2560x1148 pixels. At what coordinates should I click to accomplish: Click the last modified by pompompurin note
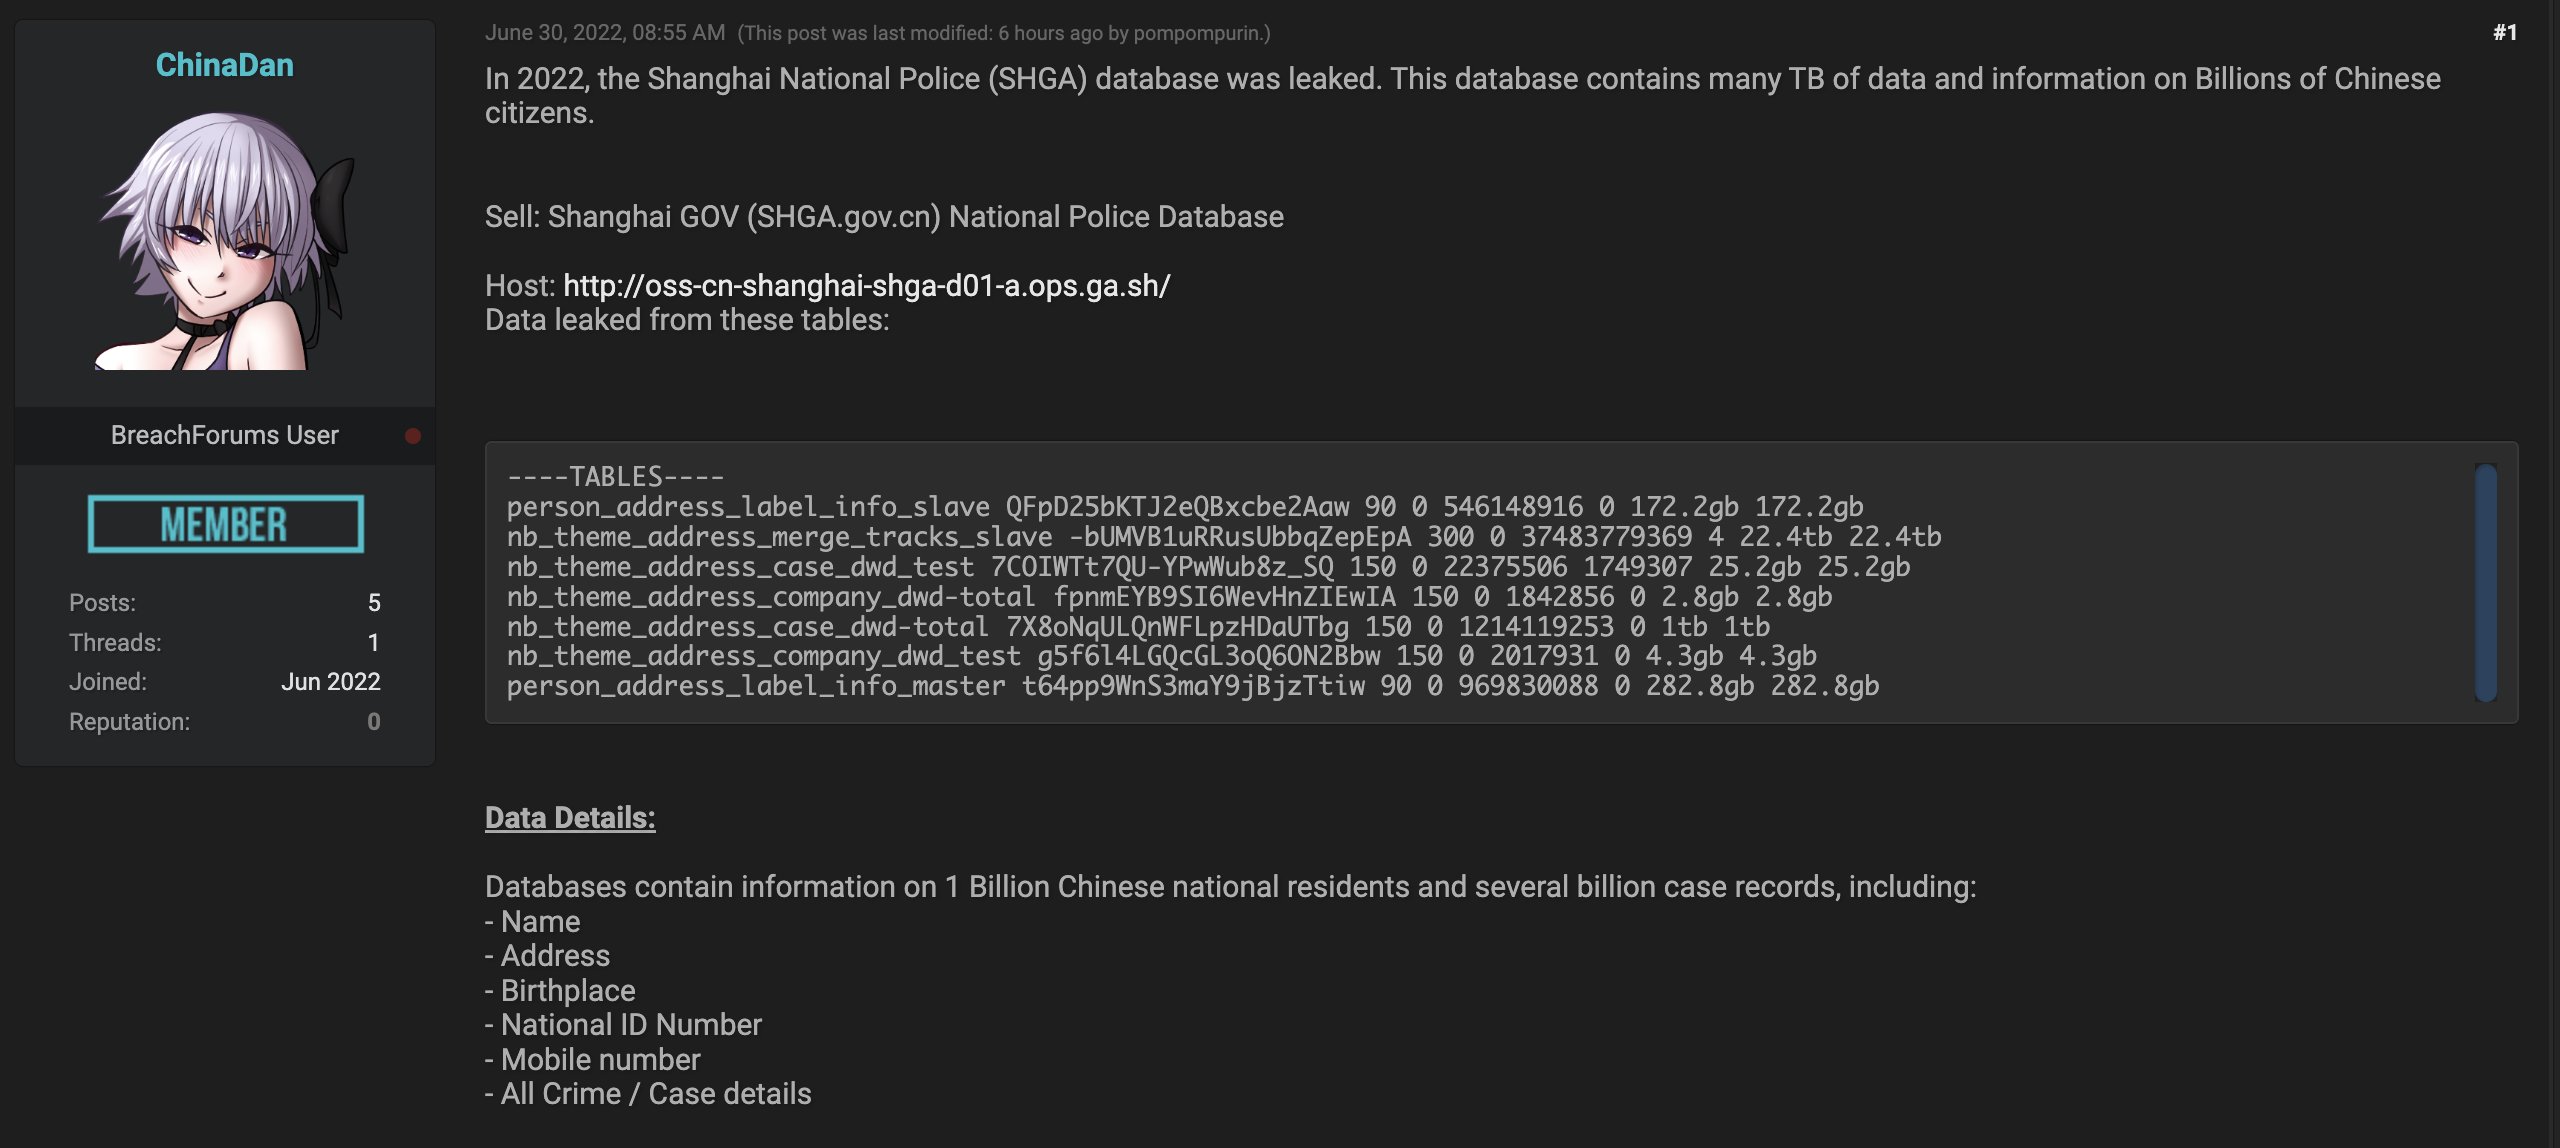1004,33
